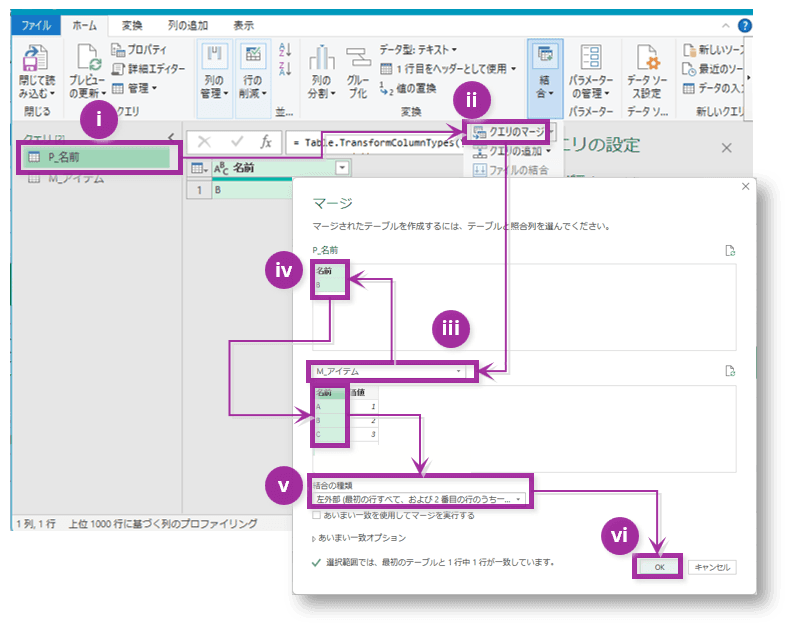Click 新しいソース in the ribbon
Viewport: 786px width, 624px height.
click(713, 49)
